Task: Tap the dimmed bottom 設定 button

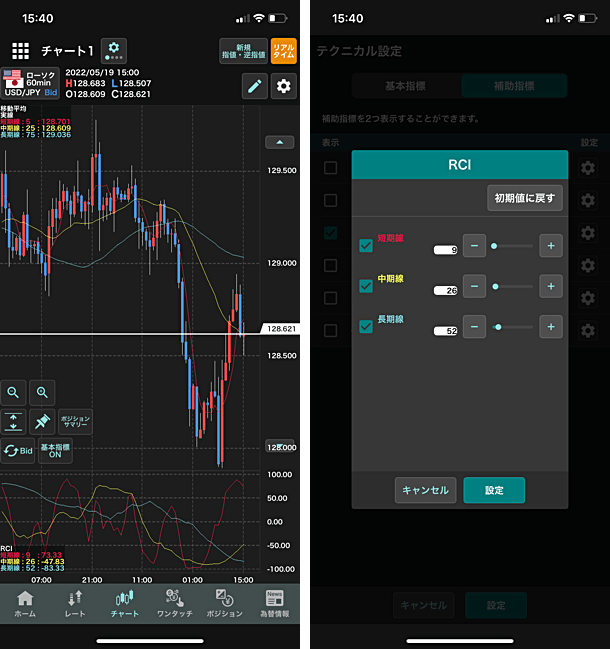Action: [x=496, y=605]
